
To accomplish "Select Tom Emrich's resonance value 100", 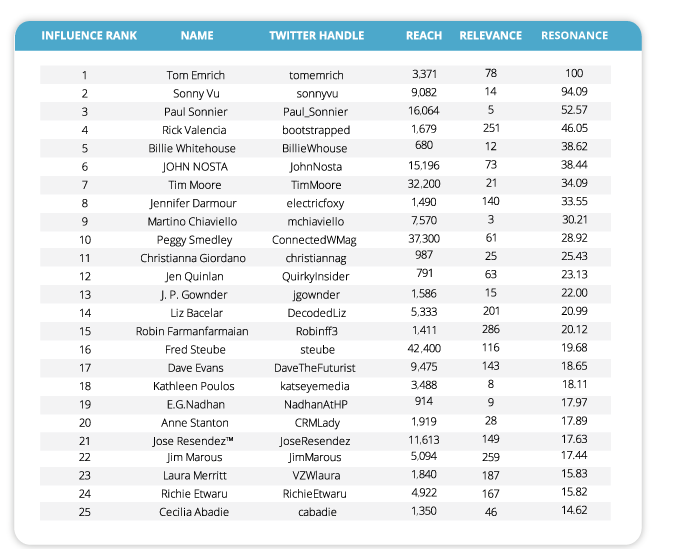I will [x=574, y=75].
